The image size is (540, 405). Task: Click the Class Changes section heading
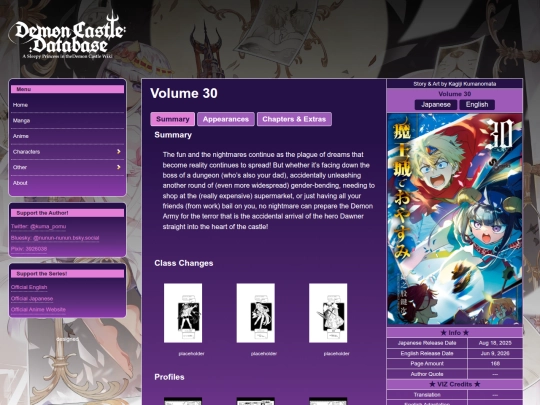click(184, 263)
